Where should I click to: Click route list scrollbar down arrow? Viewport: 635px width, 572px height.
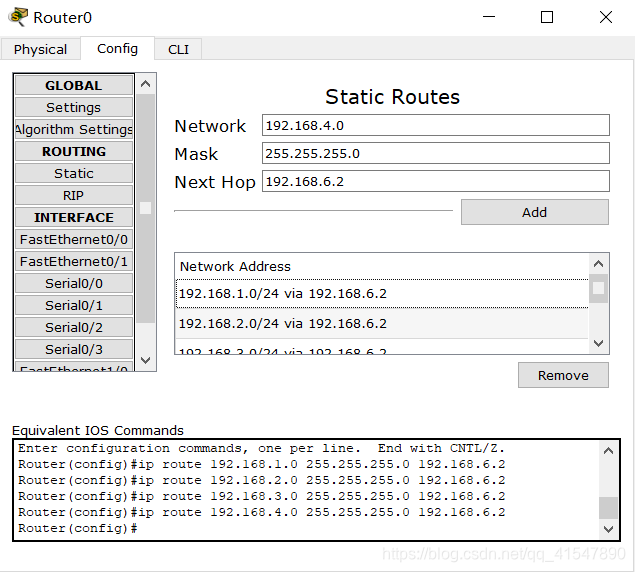click(598, 343)
